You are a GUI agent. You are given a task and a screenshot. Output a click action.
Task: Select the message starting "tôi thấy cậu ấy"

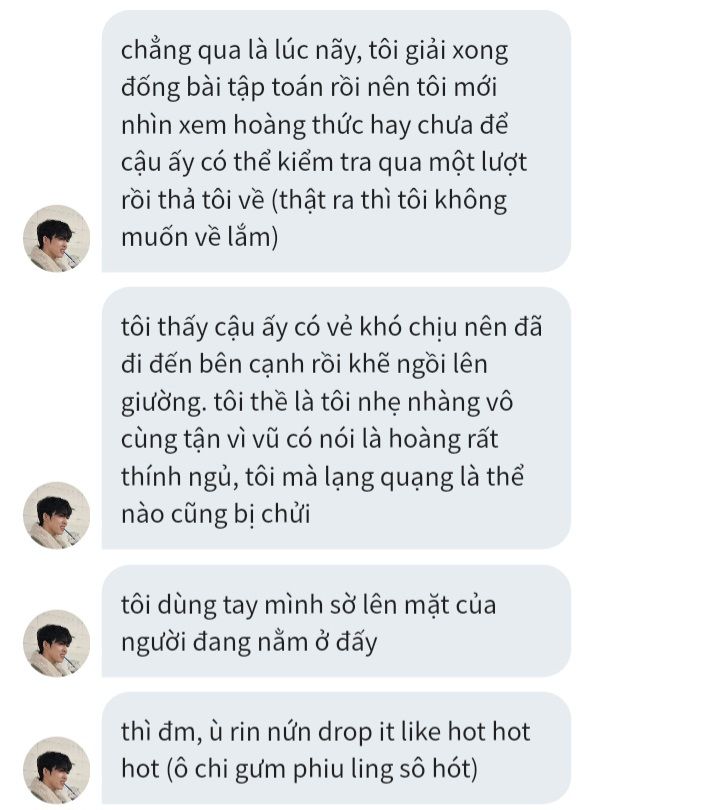[336, 418]
